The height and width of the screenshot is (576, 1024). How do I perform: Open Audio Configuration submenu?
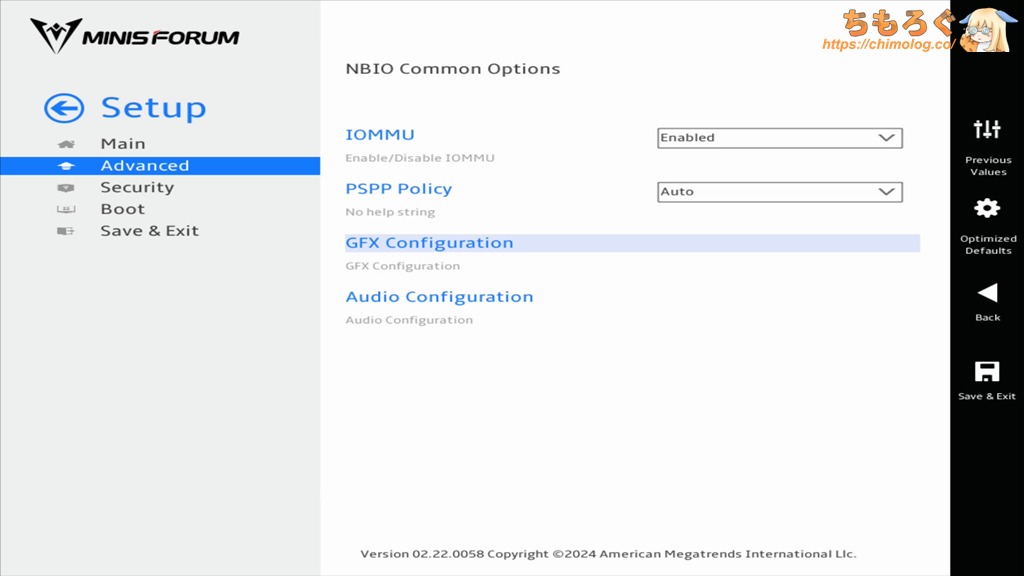439,297
